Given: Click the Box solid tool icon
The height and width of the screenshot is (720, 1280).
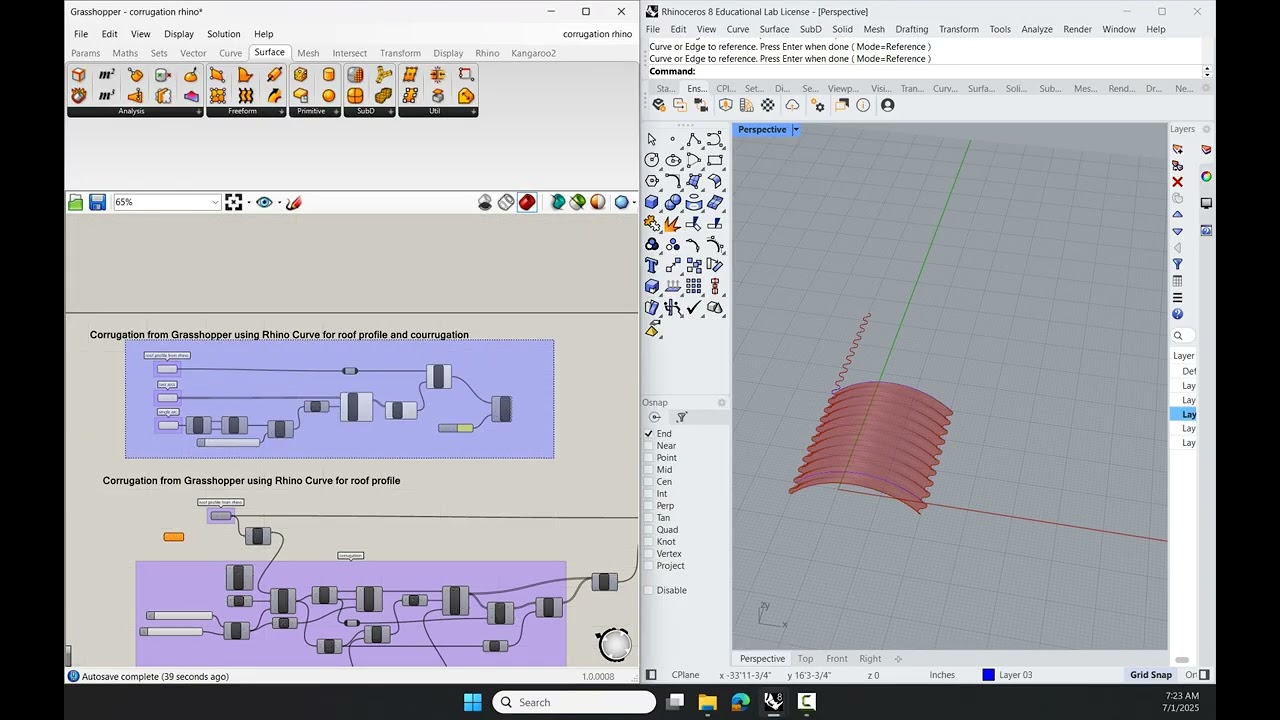Looking at the screenshot, I should click(652, 202).
